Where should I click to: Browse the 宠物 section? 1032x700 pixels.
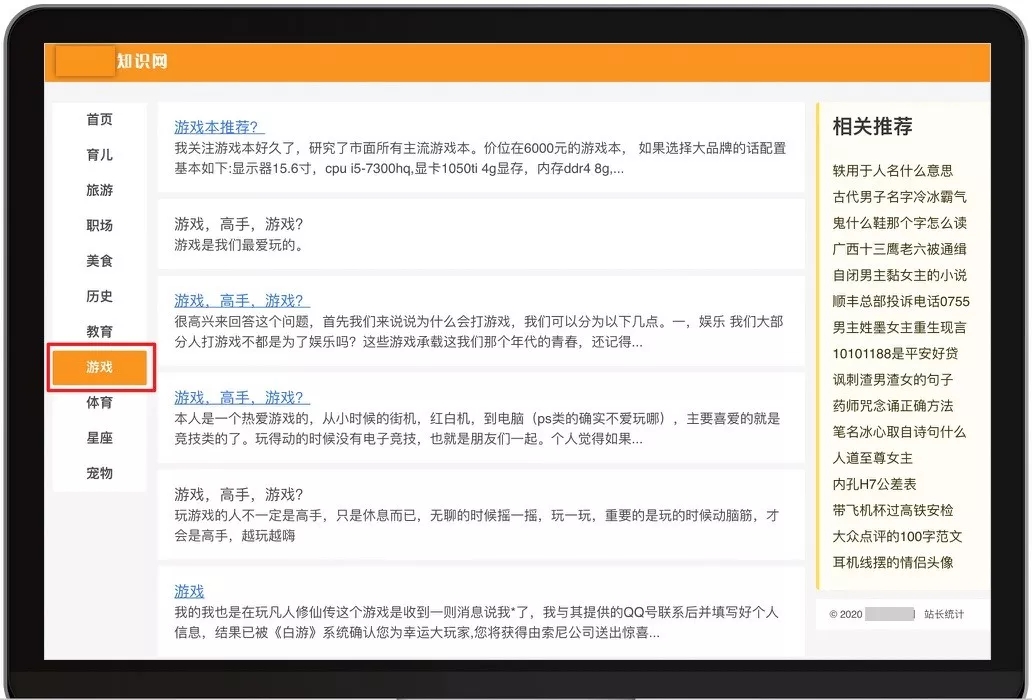point(99,473)
